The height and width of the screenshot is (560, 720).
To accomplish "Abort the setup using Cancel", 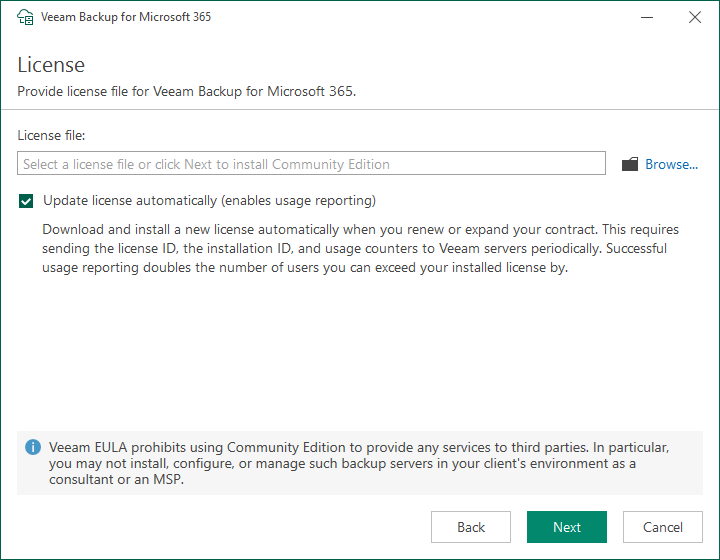I will coord(663,527).
